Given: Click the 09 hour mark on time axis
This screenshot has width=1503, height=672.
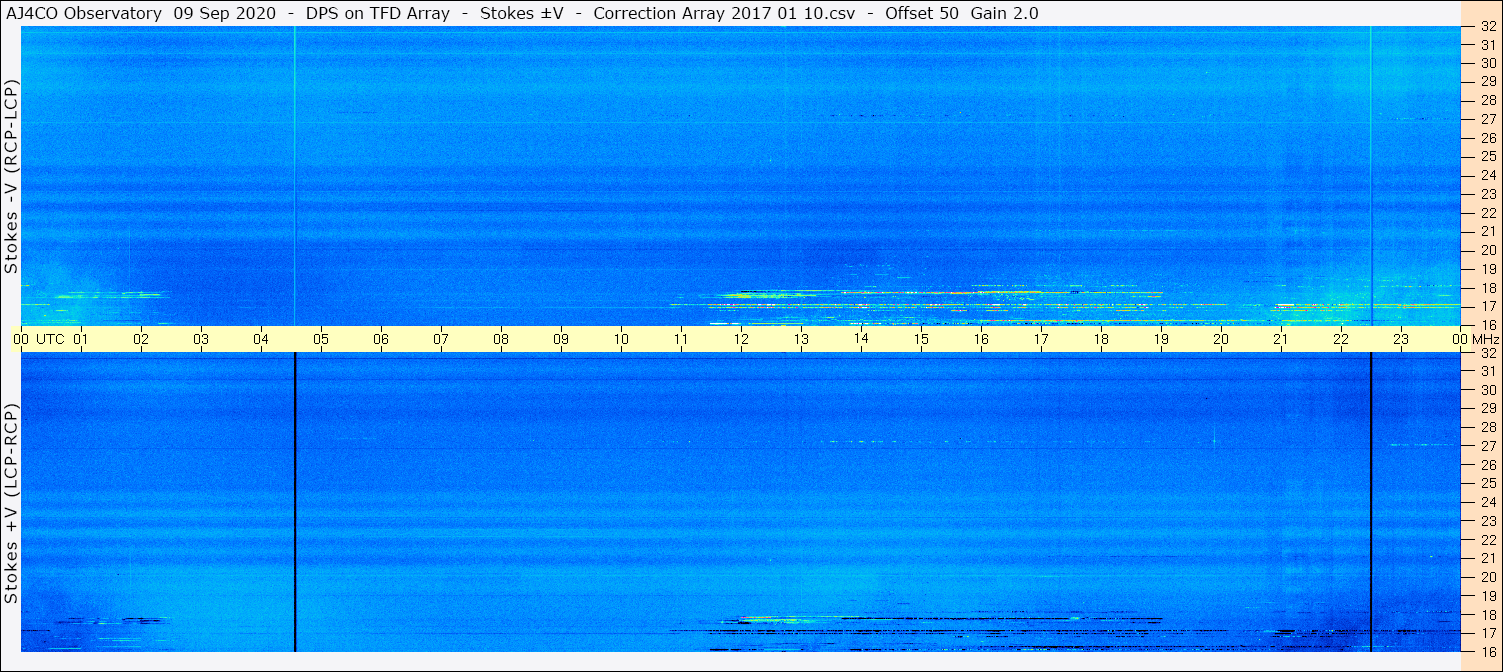Looking at the screenshot, I should tap(561, 339).
